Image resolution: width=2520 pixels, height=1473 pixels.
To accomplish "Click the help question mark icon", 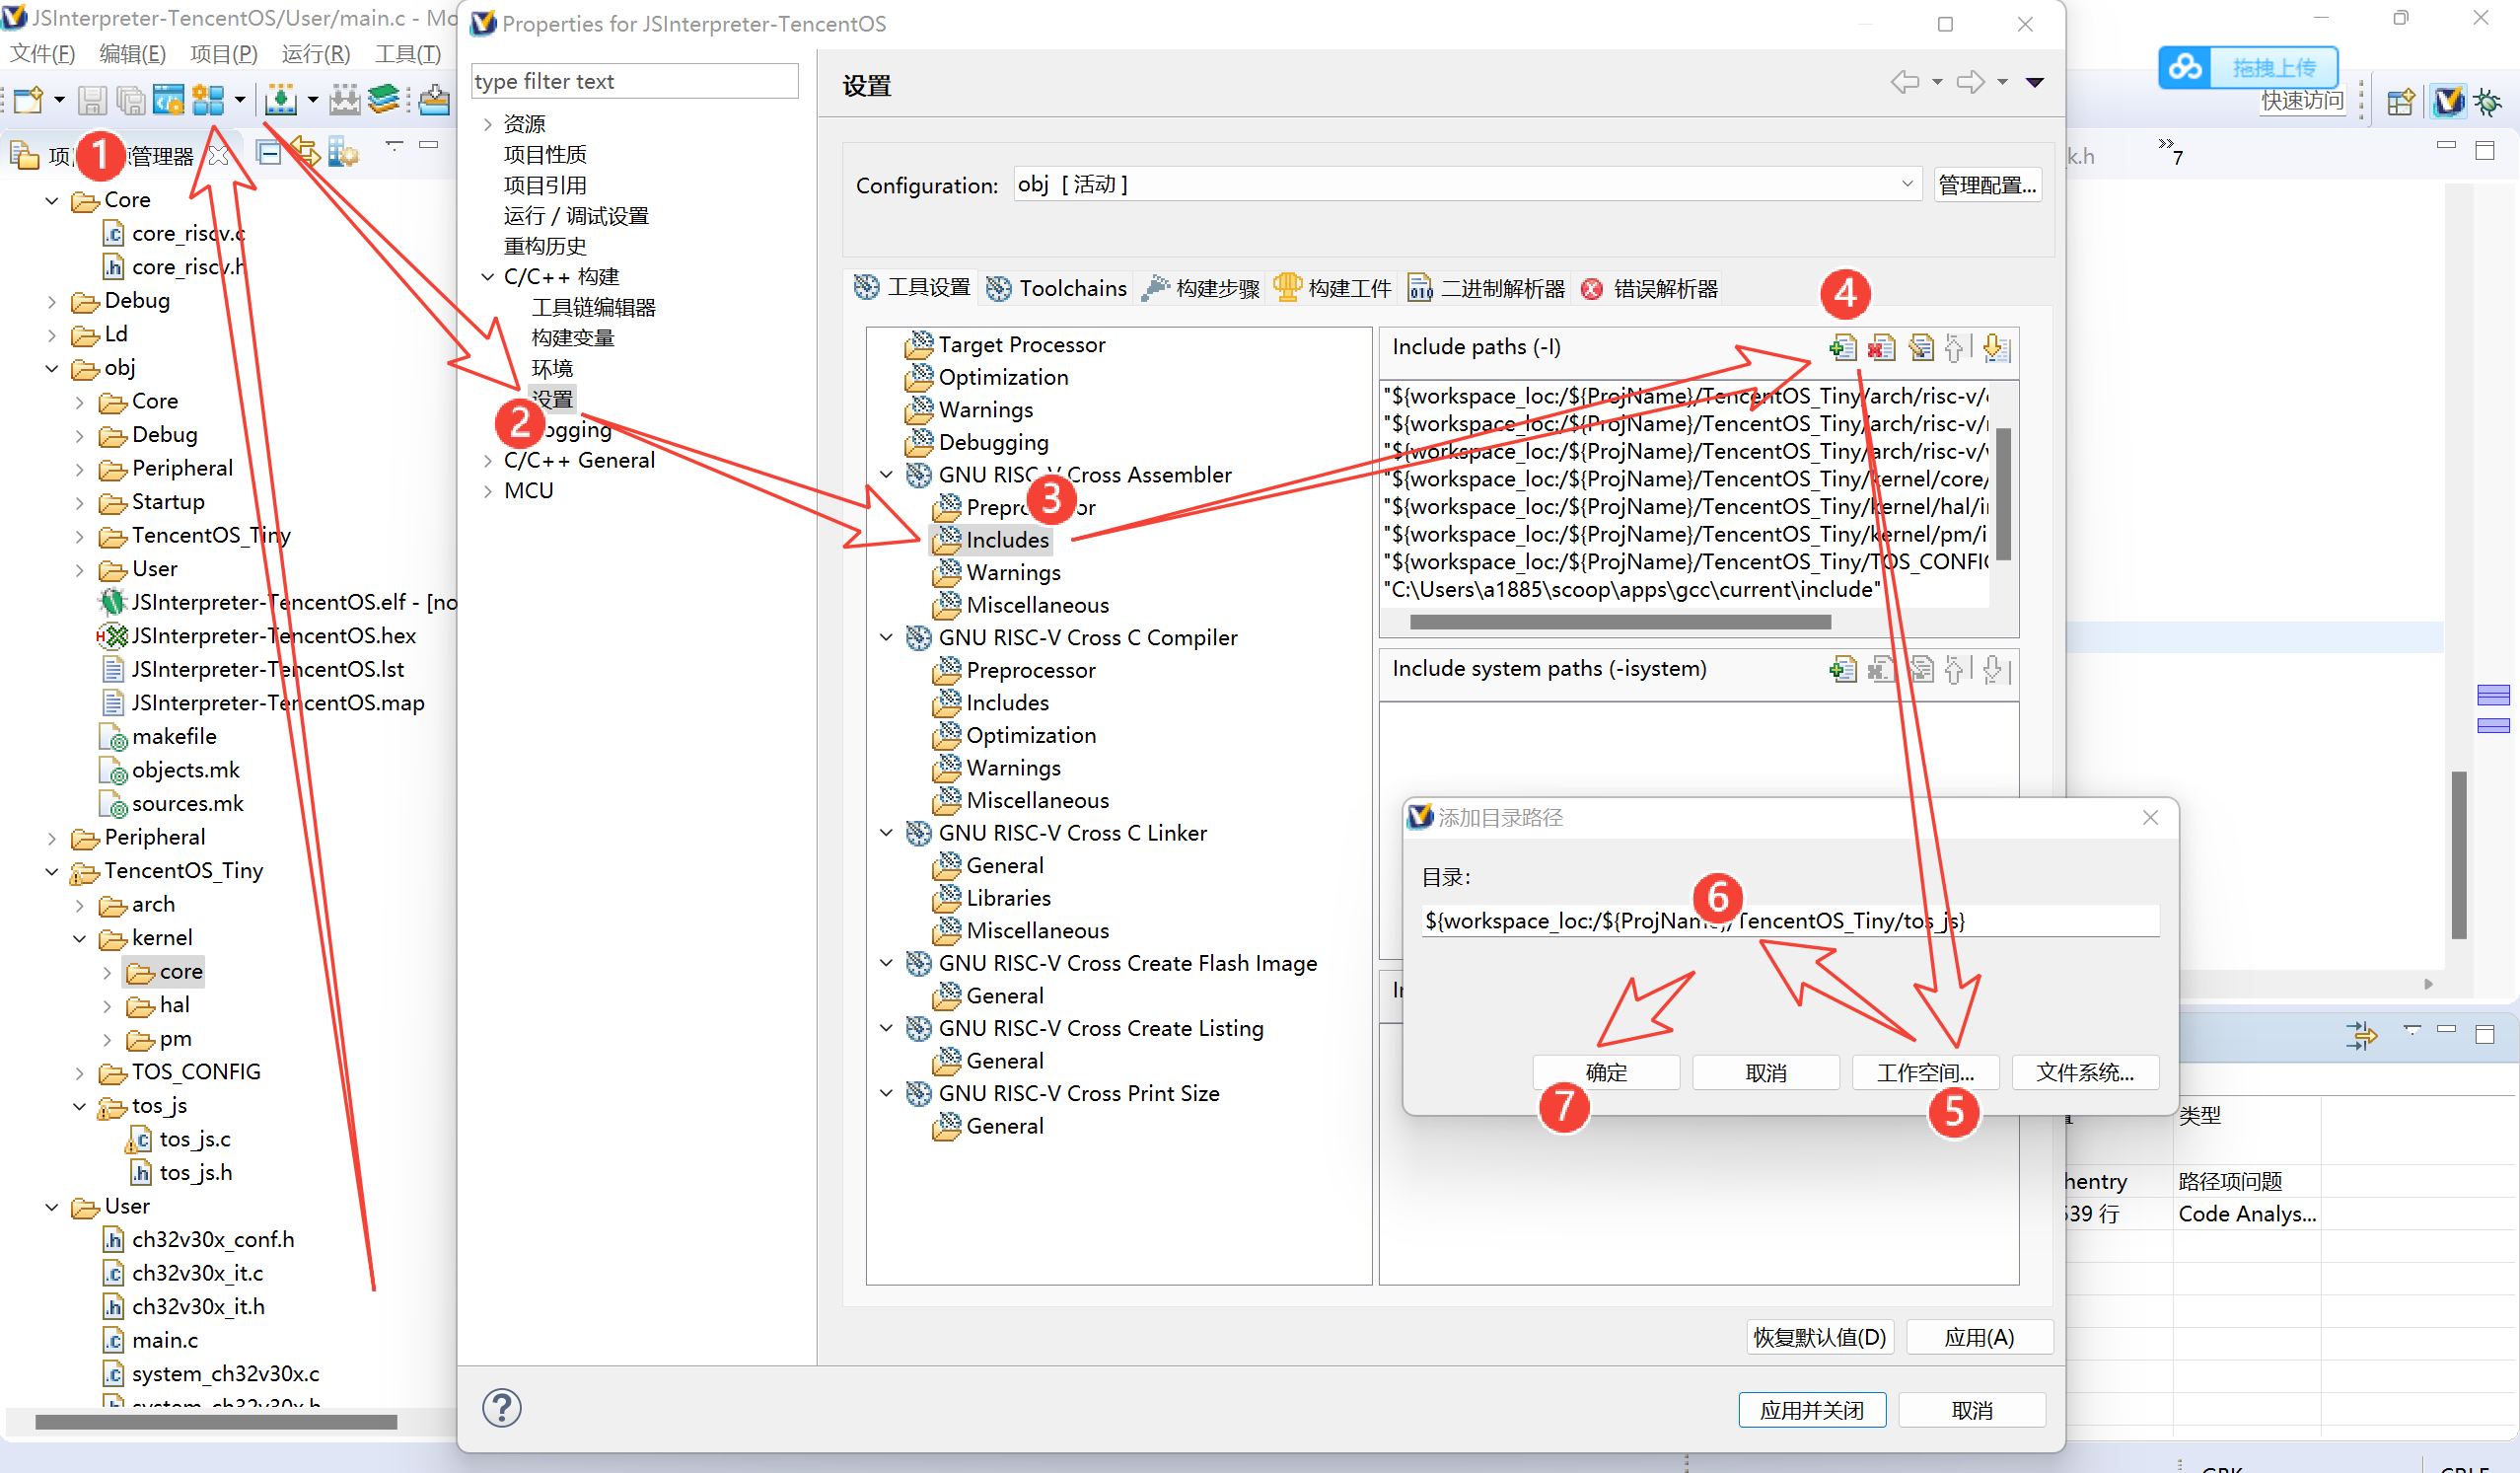I will tap(502, 1408).
